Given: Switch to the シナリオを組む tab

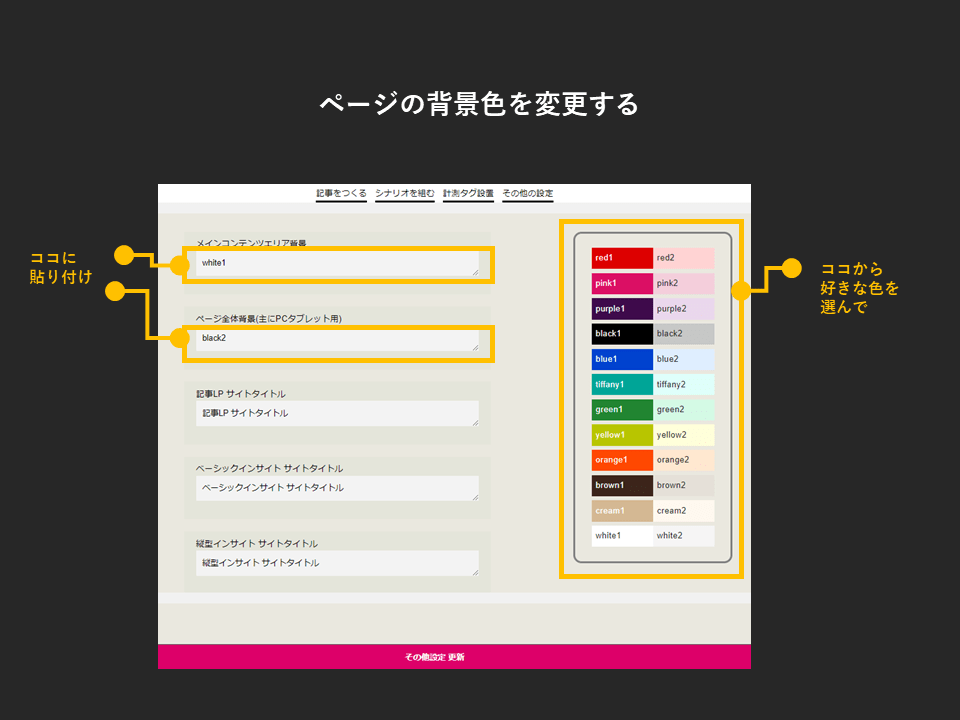Looking at the screenshot, I should [x=405, y=193].
